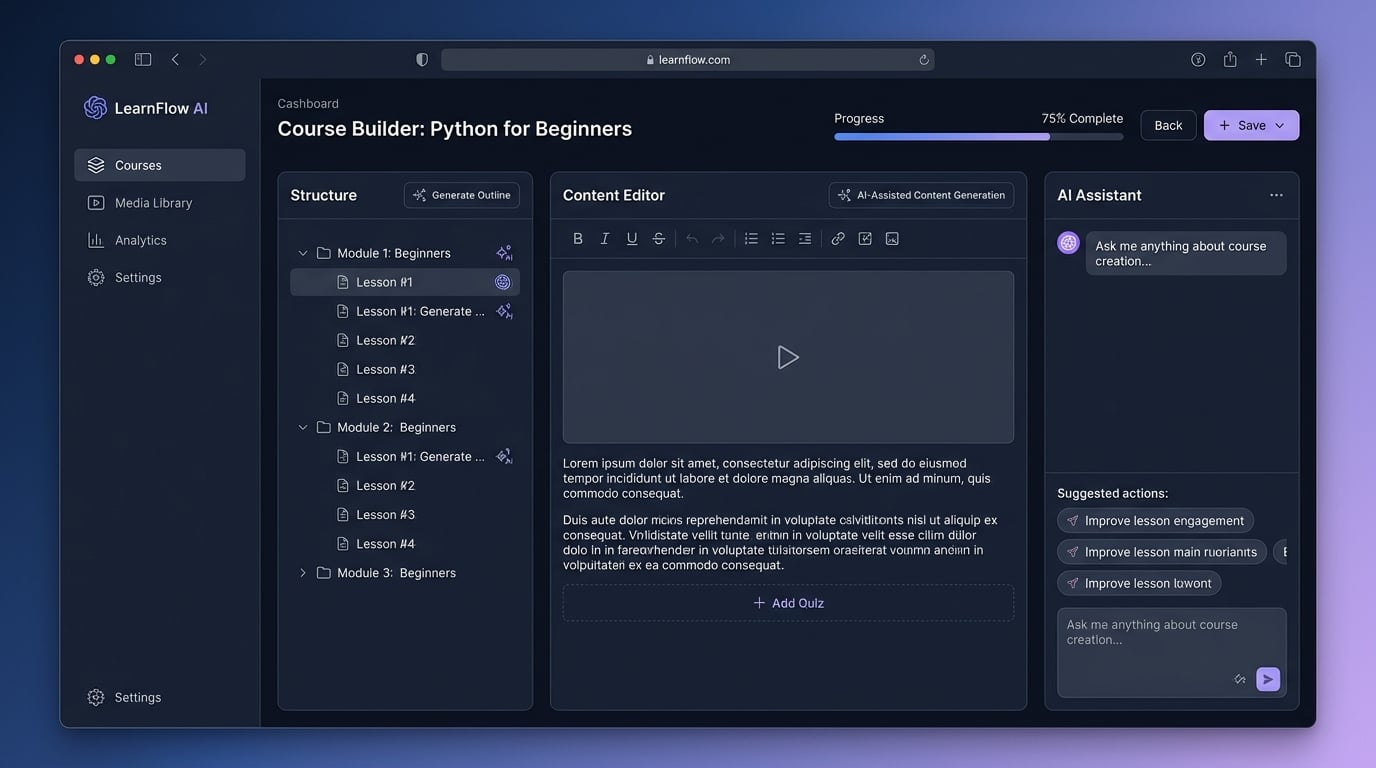The image size is (1376, 768).
Task: Click the AI sparkle icon beside Module 1
Action: point(504,253)
